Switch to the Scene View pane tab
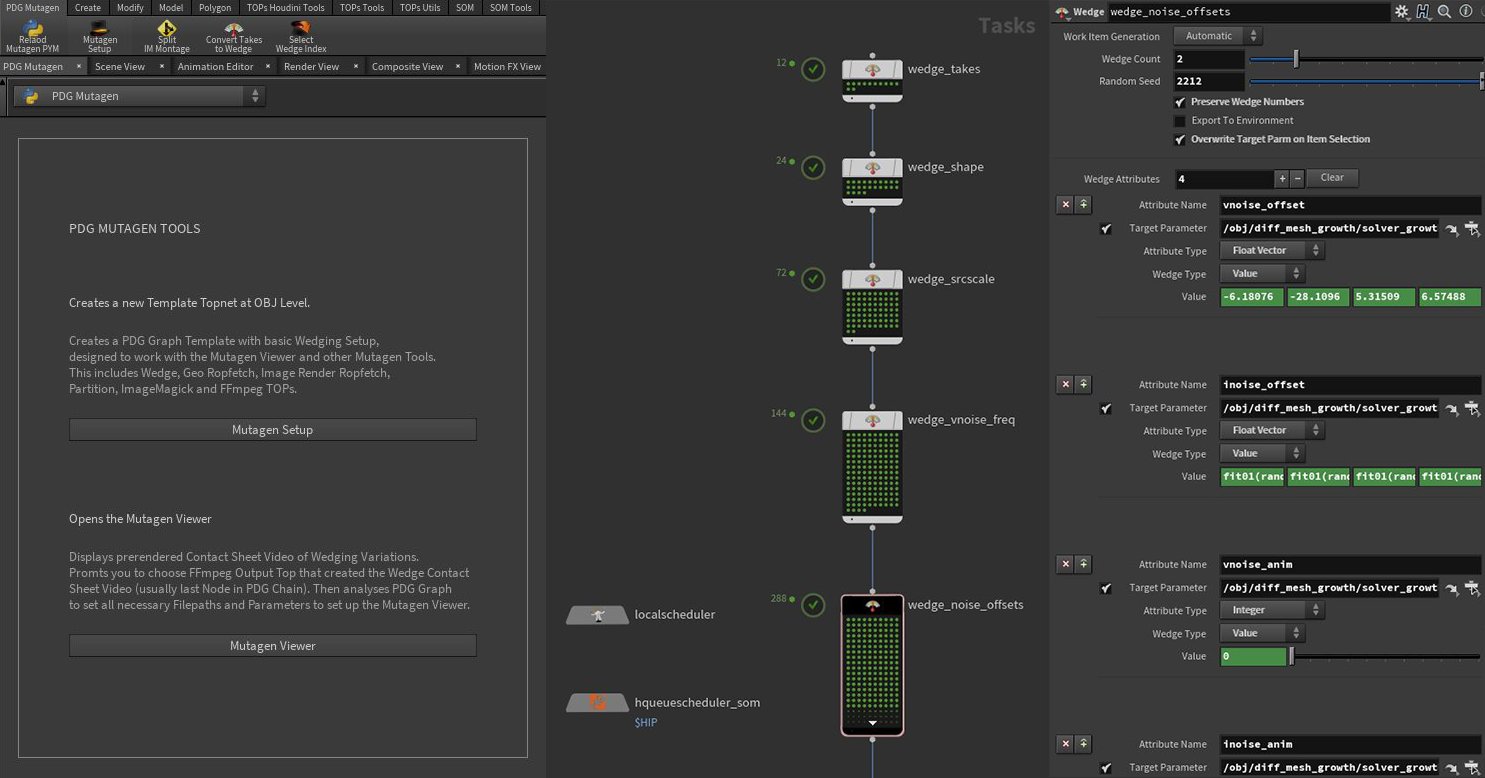The height and width of the screenshot is (778, 1485). (x=120, y=67)
